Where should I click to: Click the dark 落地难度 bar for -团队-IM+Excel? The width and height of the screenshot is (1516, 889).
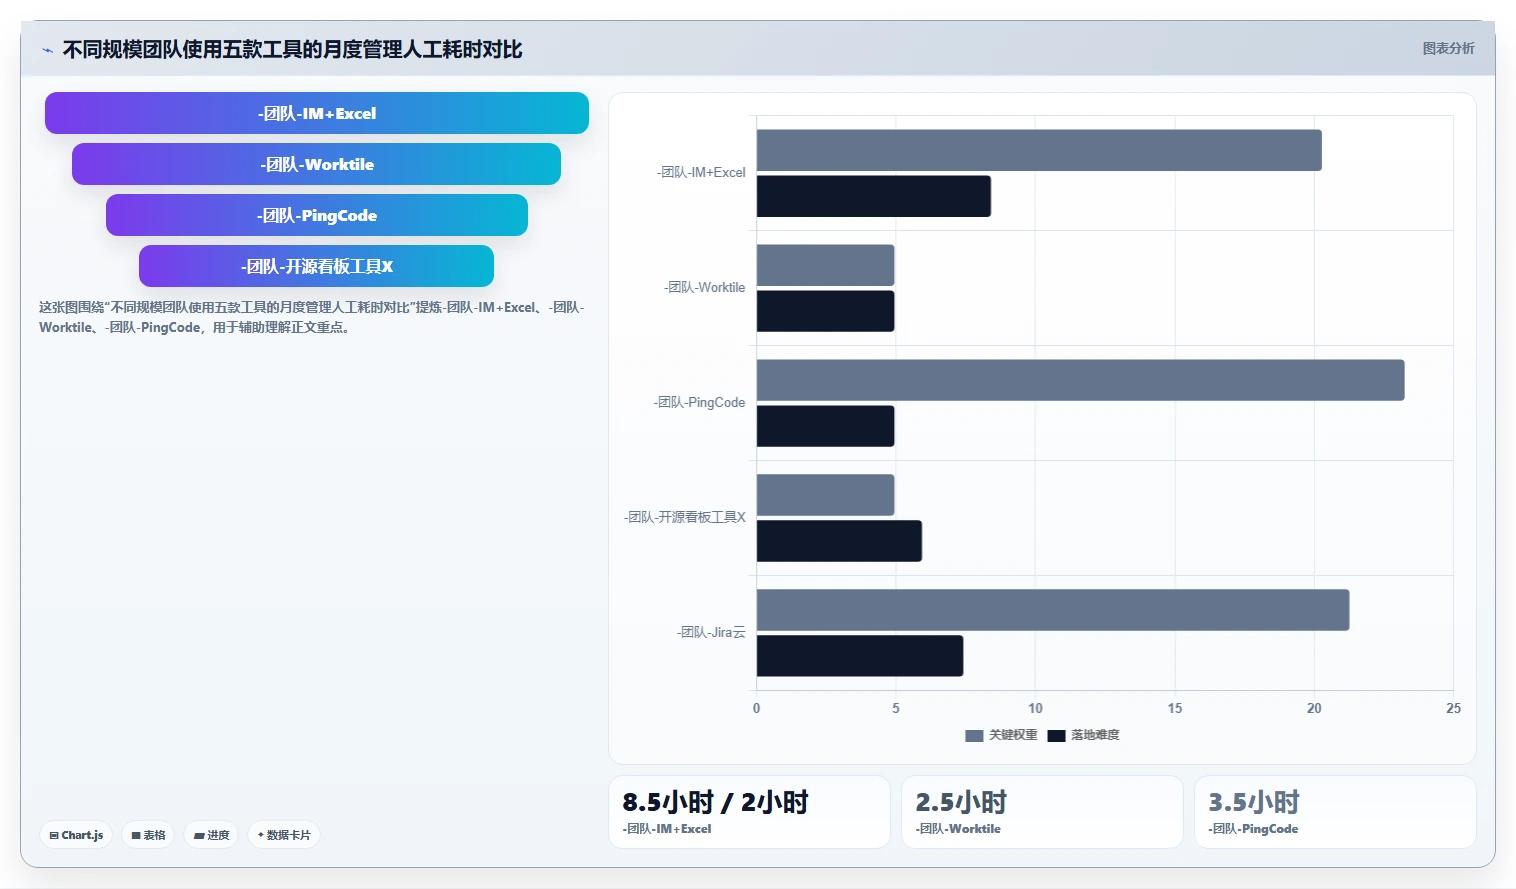[x=874, y=196]
